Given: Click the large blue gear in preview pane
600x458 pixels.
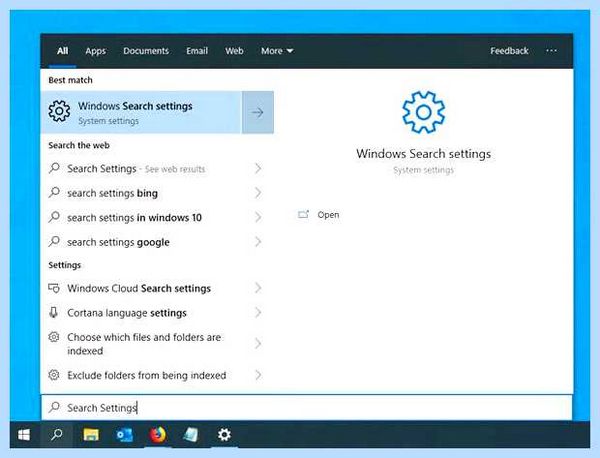Looking at the screenshot, I should coord(423,112).
